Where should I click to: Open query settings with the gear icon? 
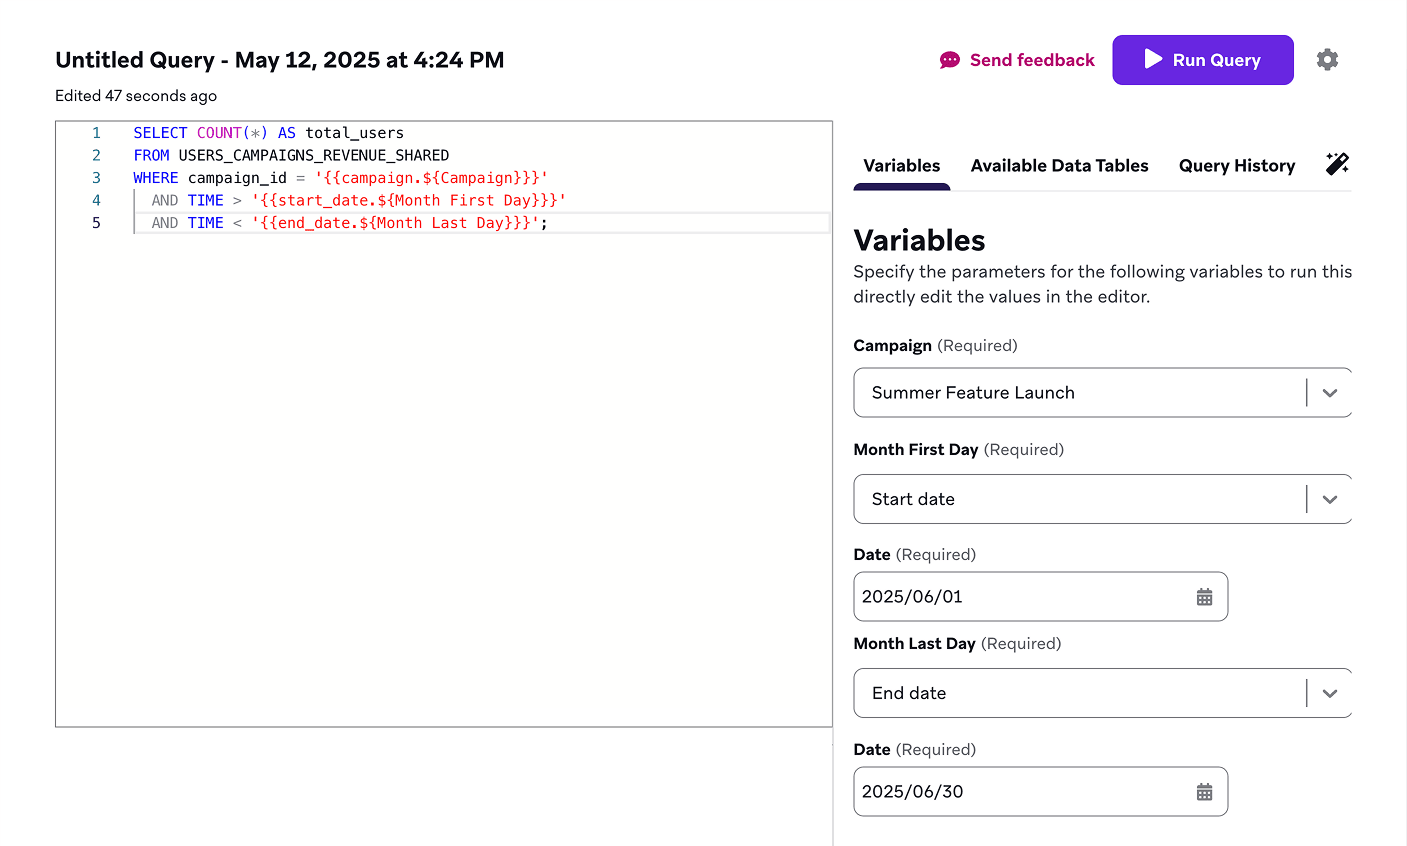pyautogui.click(x=1328, y=59)
